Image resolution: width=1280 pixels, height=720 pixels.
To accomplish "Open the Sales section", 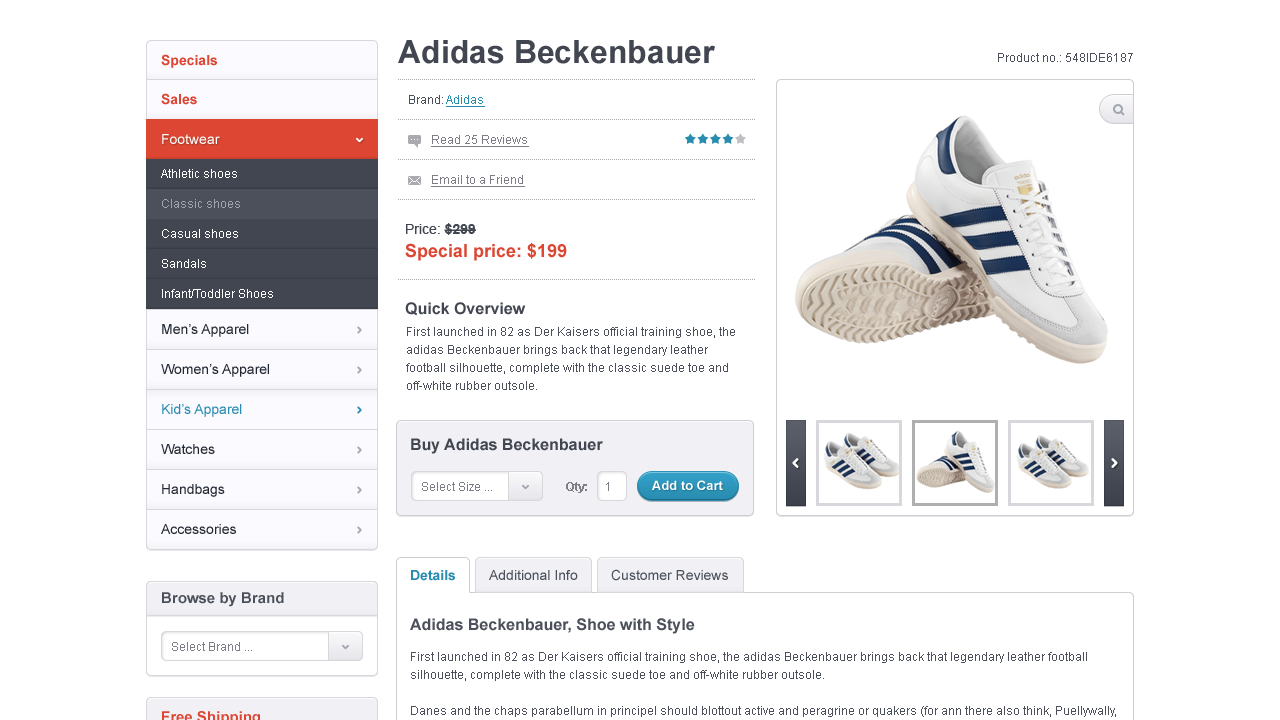I will pos(179,99).
